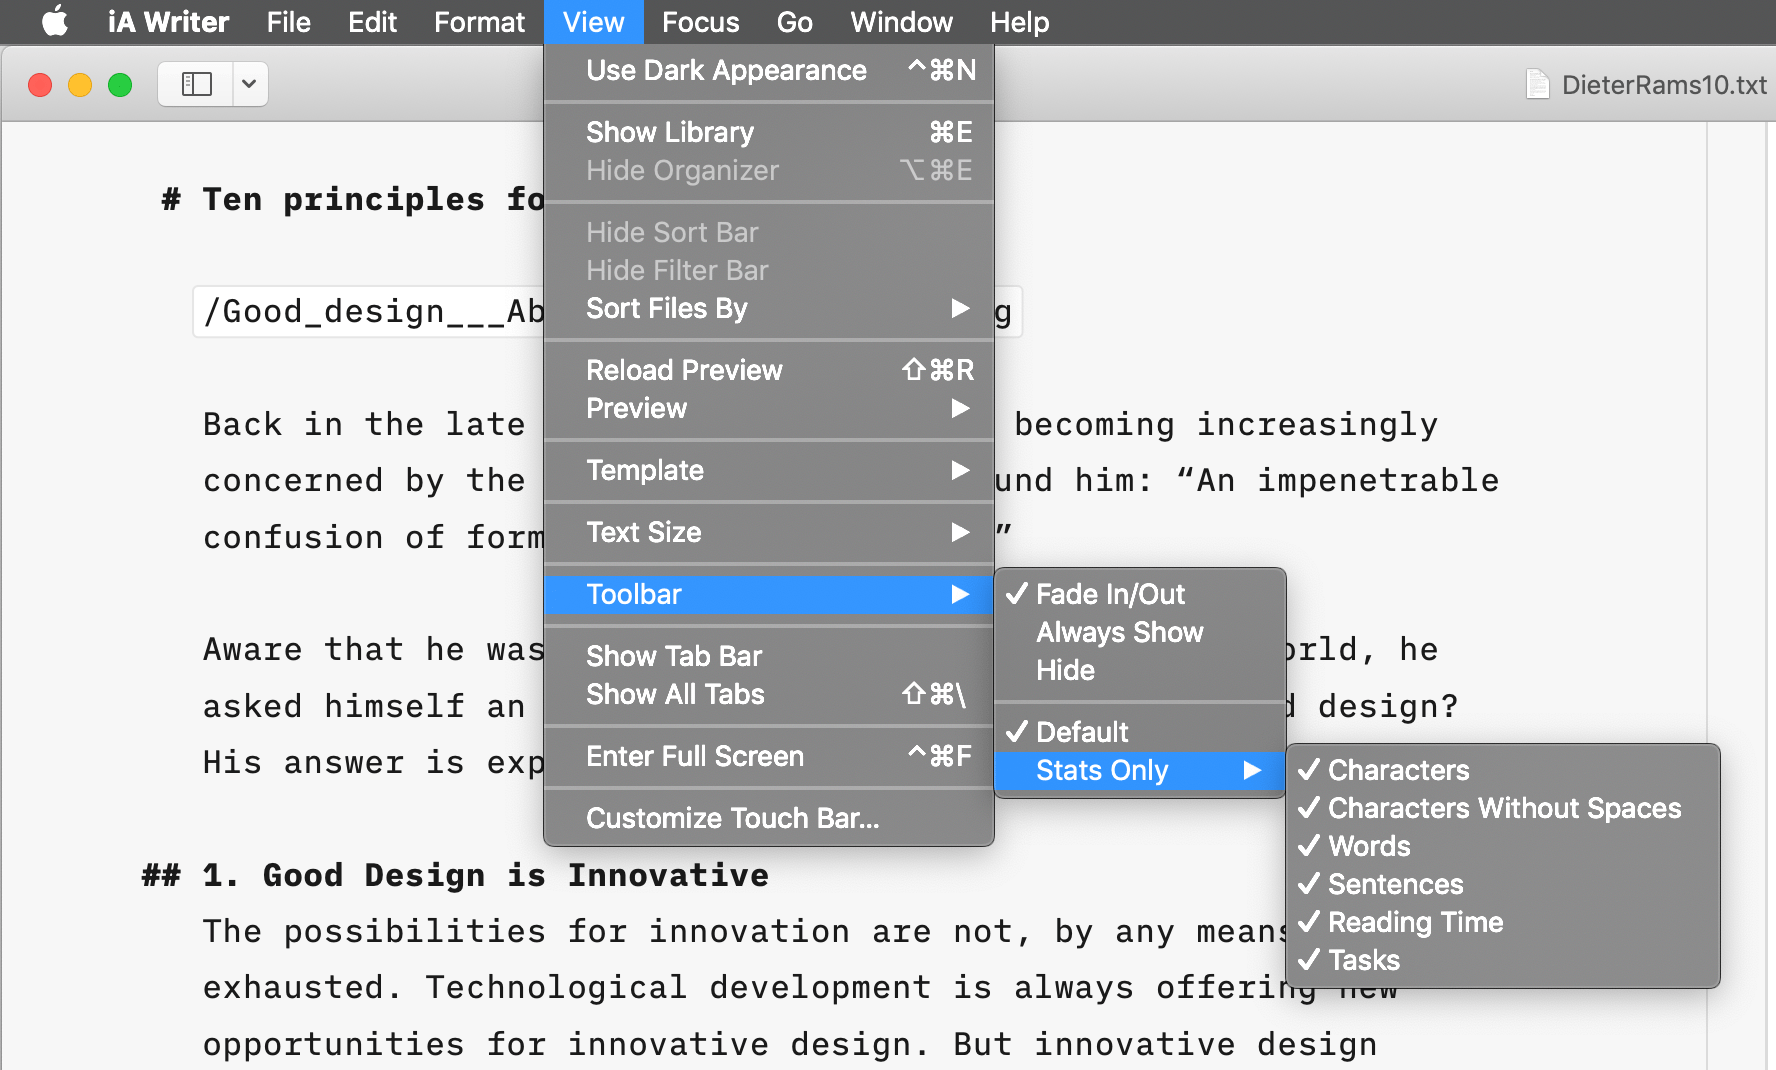
Task: Close the open View menu
Action: (x=593, y=22)
